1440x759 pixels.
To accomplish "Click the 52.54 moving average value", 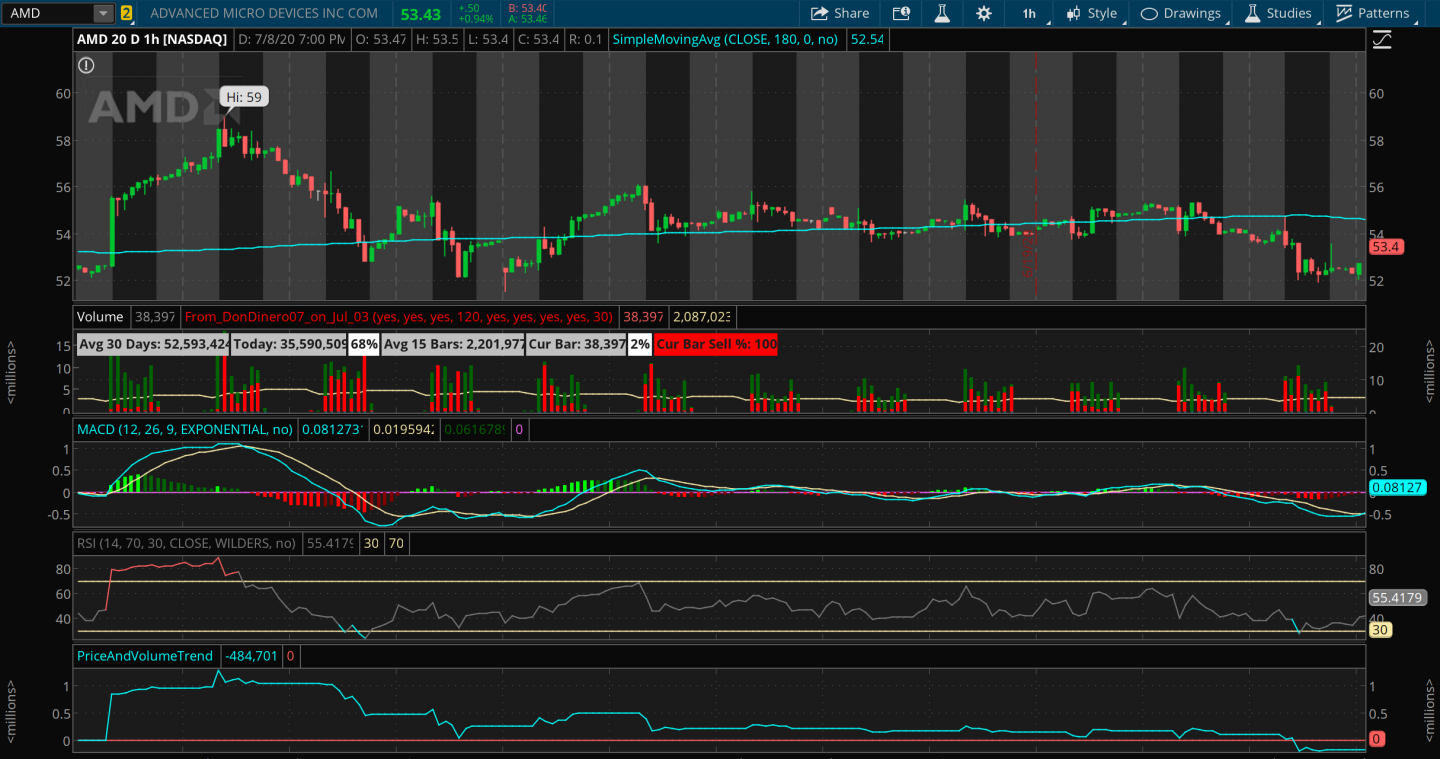I will (x=866, y=39).
